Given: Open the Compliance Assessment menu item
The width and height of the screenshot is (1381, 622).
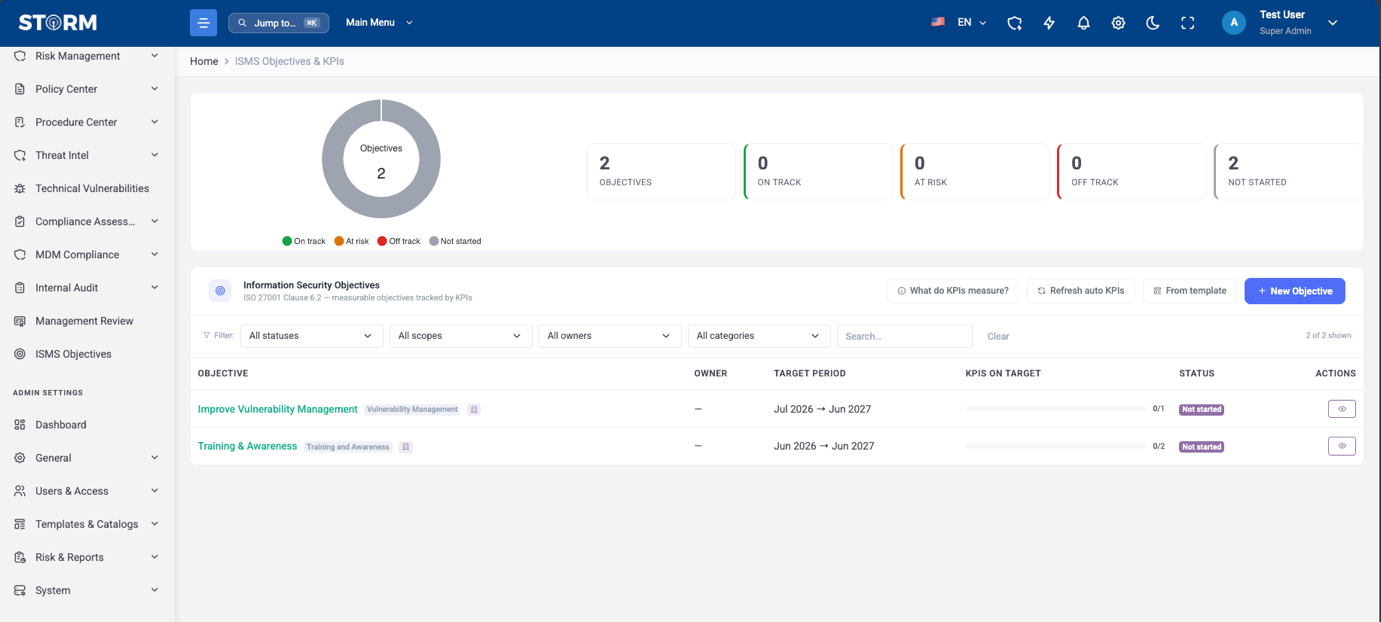Looking at the screenshot, I should [87, 221].
